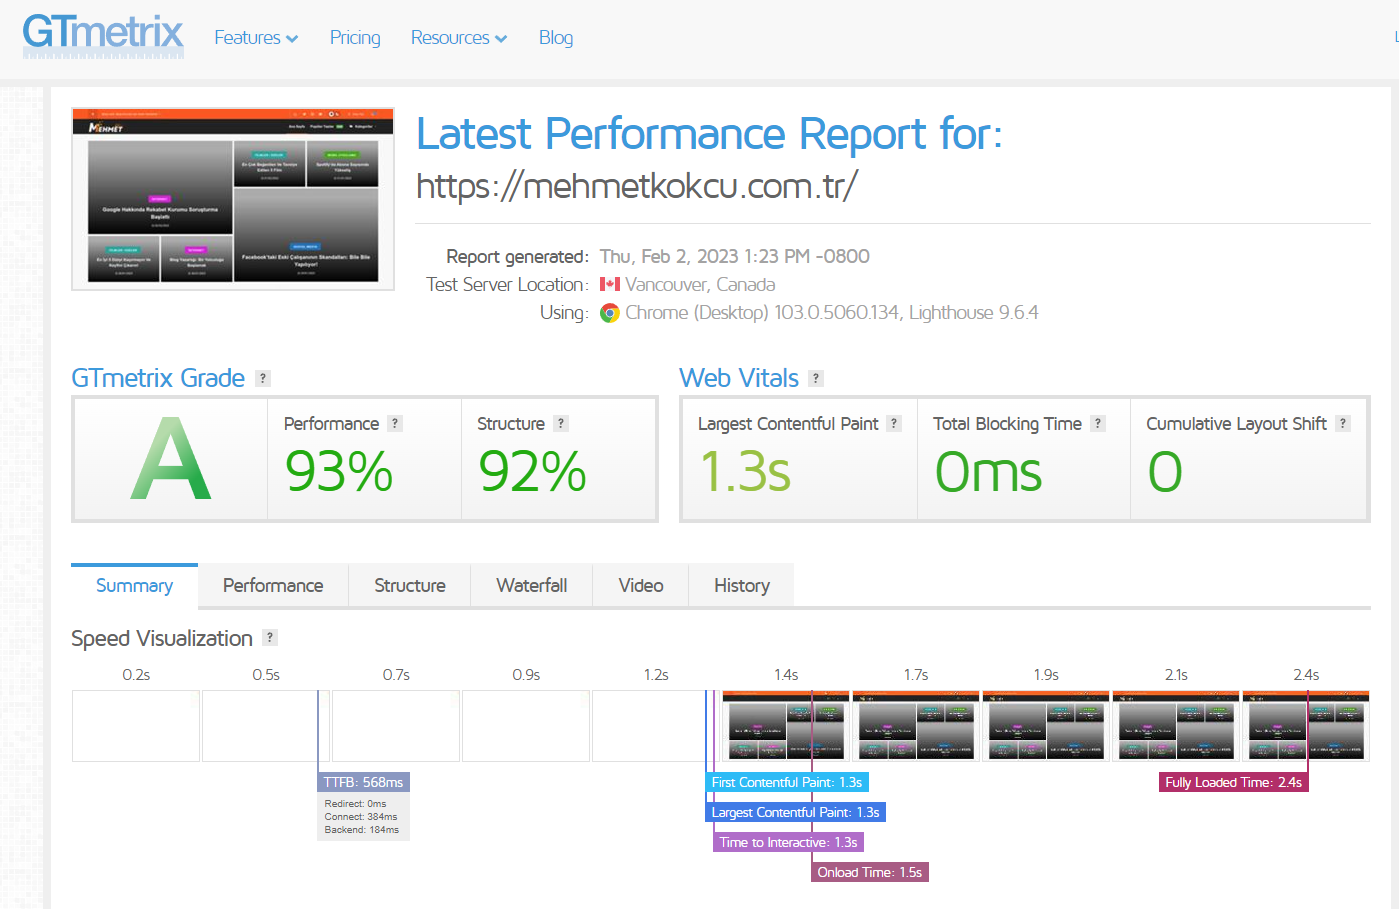
Task: Go to the Pricing page
Action: [x=355, y=38]
